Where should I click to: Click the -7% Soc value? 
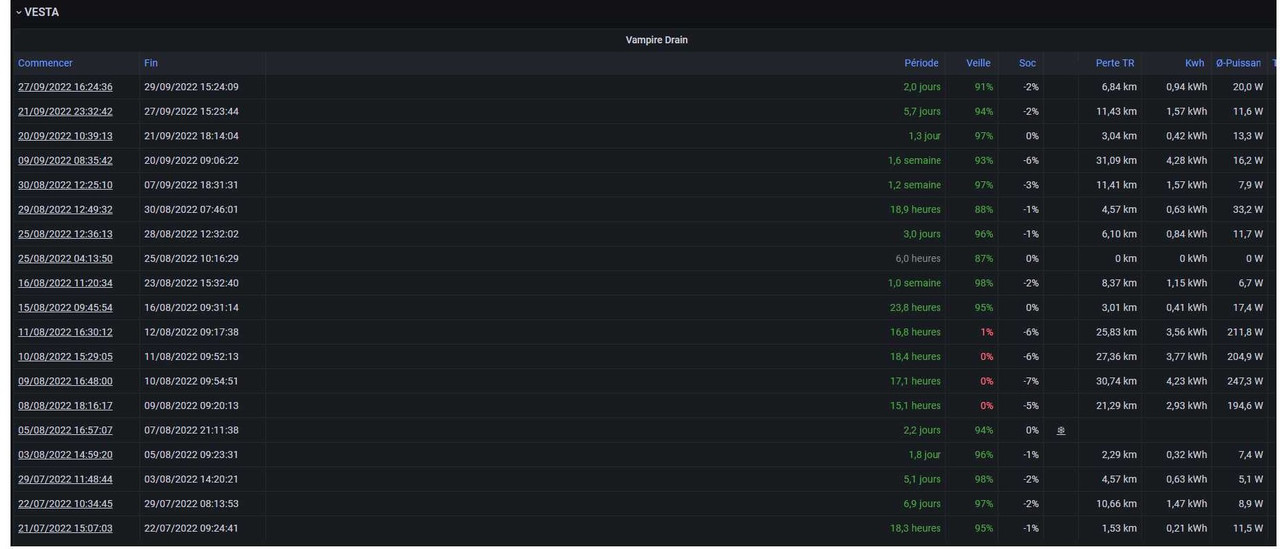point(1031,381)
